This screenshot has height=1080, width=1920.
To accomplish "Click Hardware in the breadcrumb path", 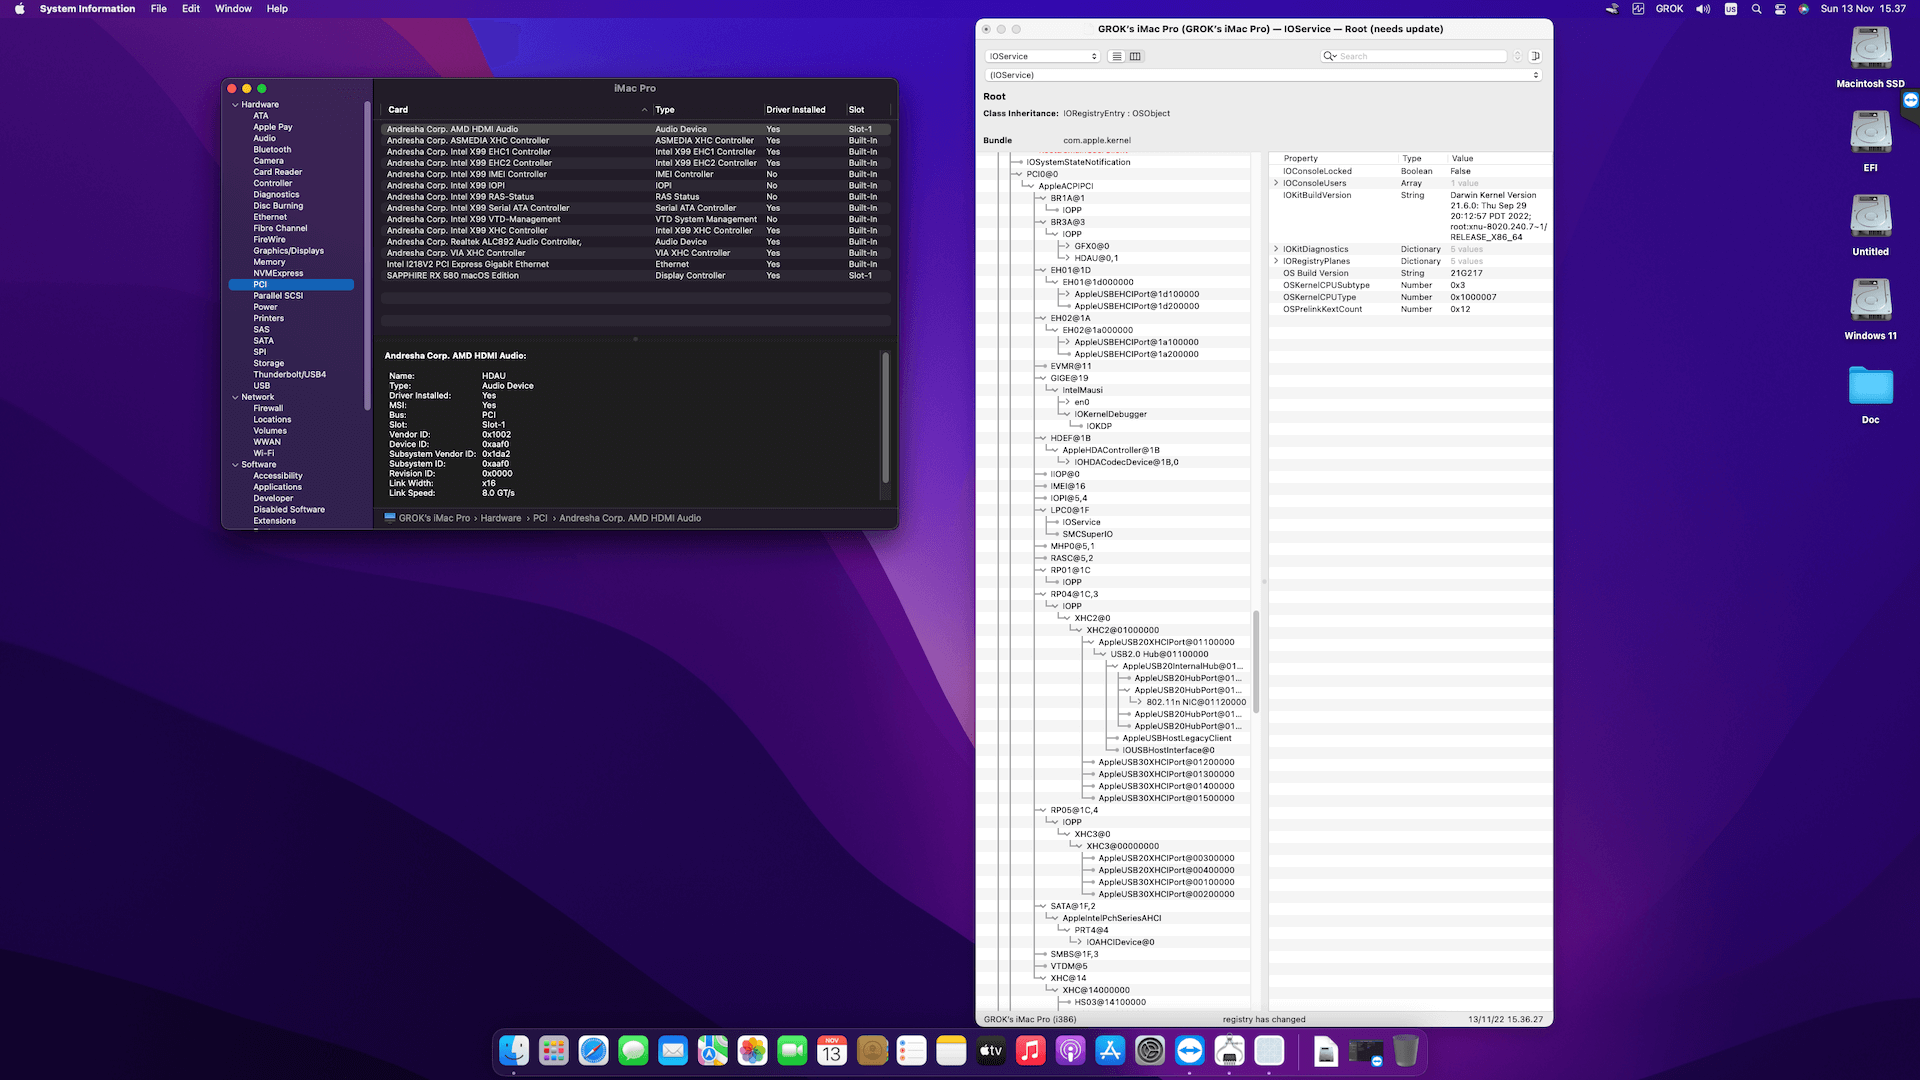I will (501, 518).
